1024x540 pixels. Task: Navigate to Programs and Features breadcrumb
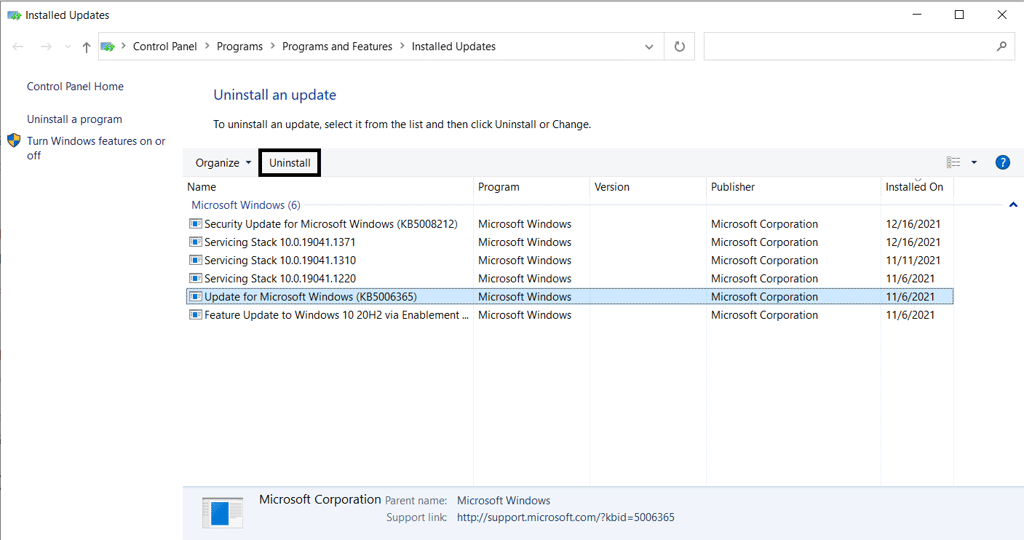click(x=337, y=46)
